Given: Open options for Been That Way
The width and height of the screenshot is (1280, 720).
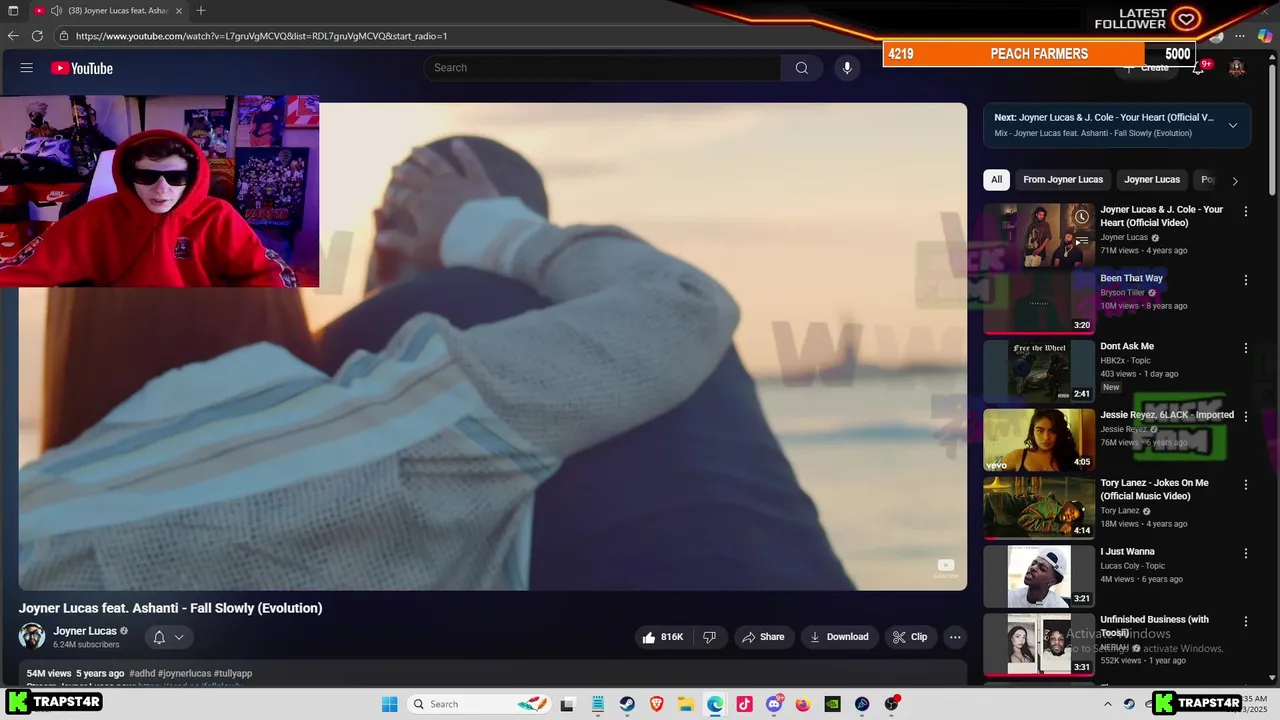Looking at the screenshot, I should pyautogui.click(x=1246, y=280).
